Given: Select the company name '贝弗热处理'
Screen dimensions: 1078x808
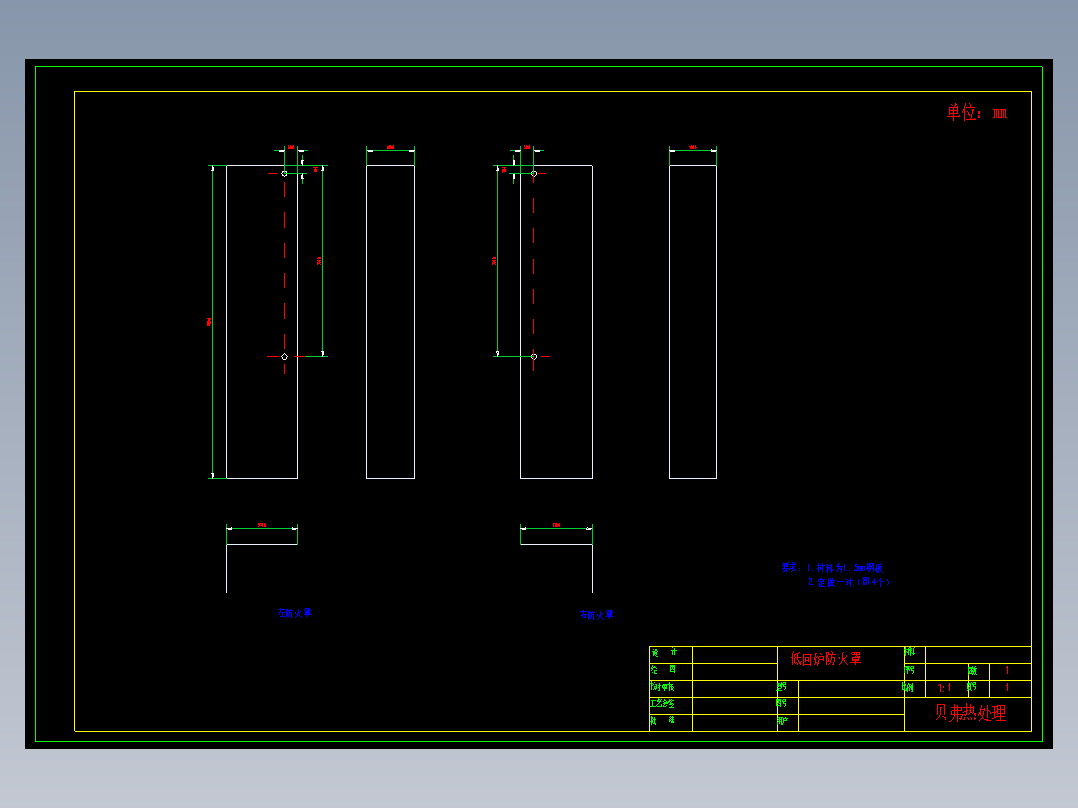Looking at the screenshot, I should click(x=970, y=712).
